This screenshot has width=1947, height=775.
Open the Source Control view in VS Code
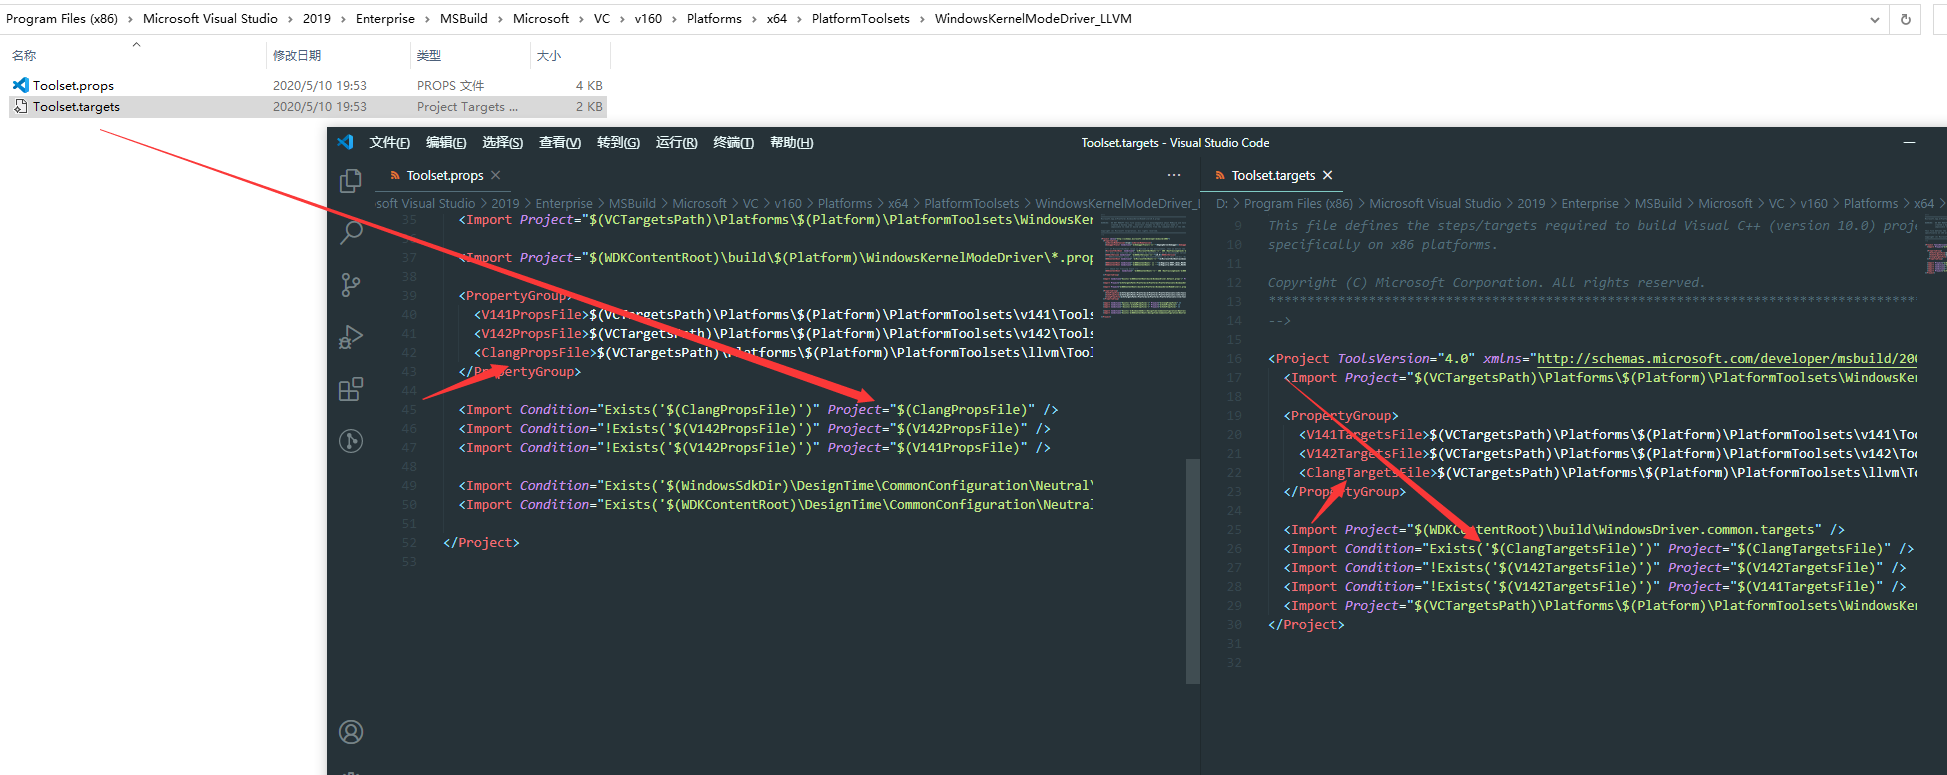pyautogui.click(x=351, y=285)
